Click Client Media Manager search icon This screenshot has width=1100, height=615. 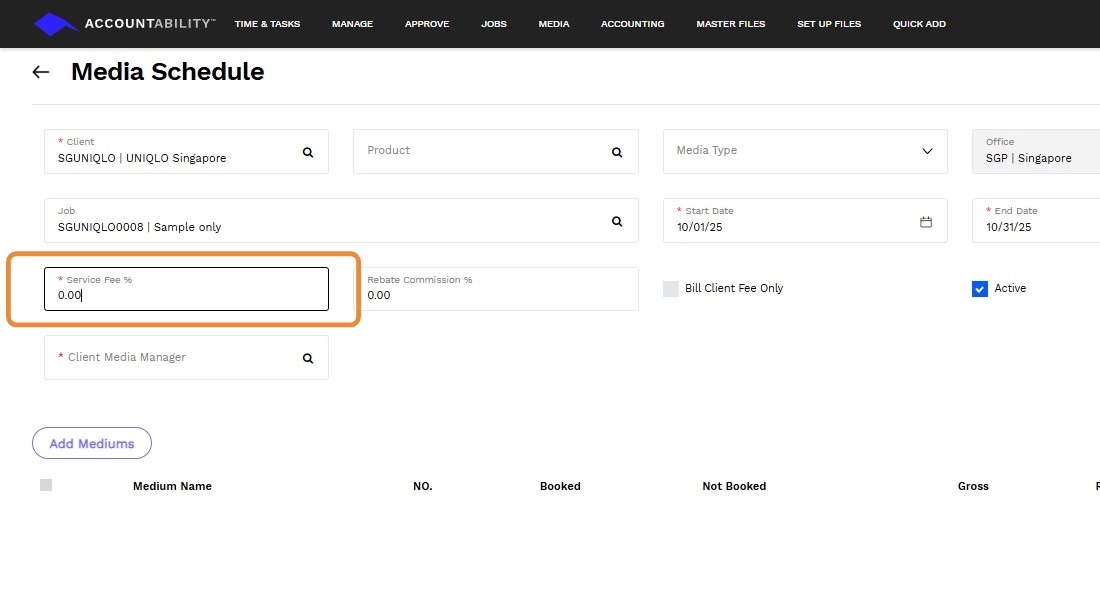[x=308, y=358]
